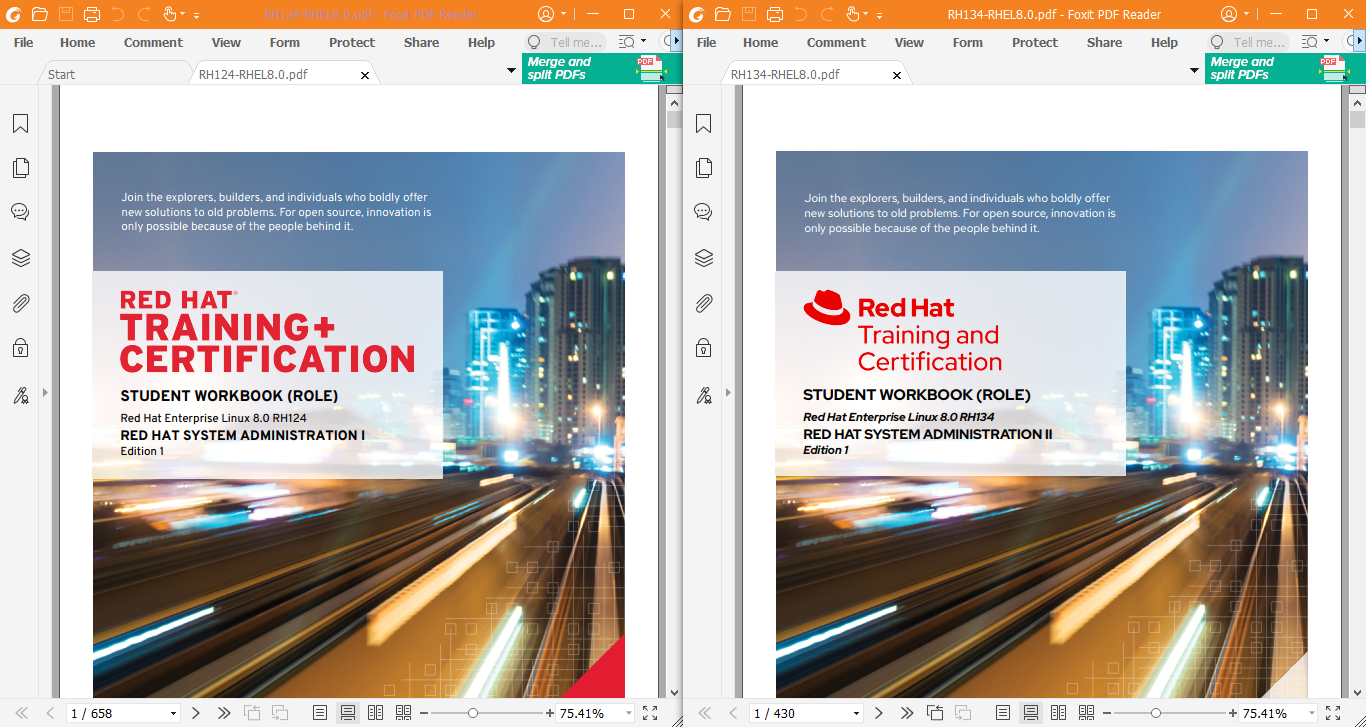
Task: Enable facing pages view in RH124 window
Action: point(375,713)
